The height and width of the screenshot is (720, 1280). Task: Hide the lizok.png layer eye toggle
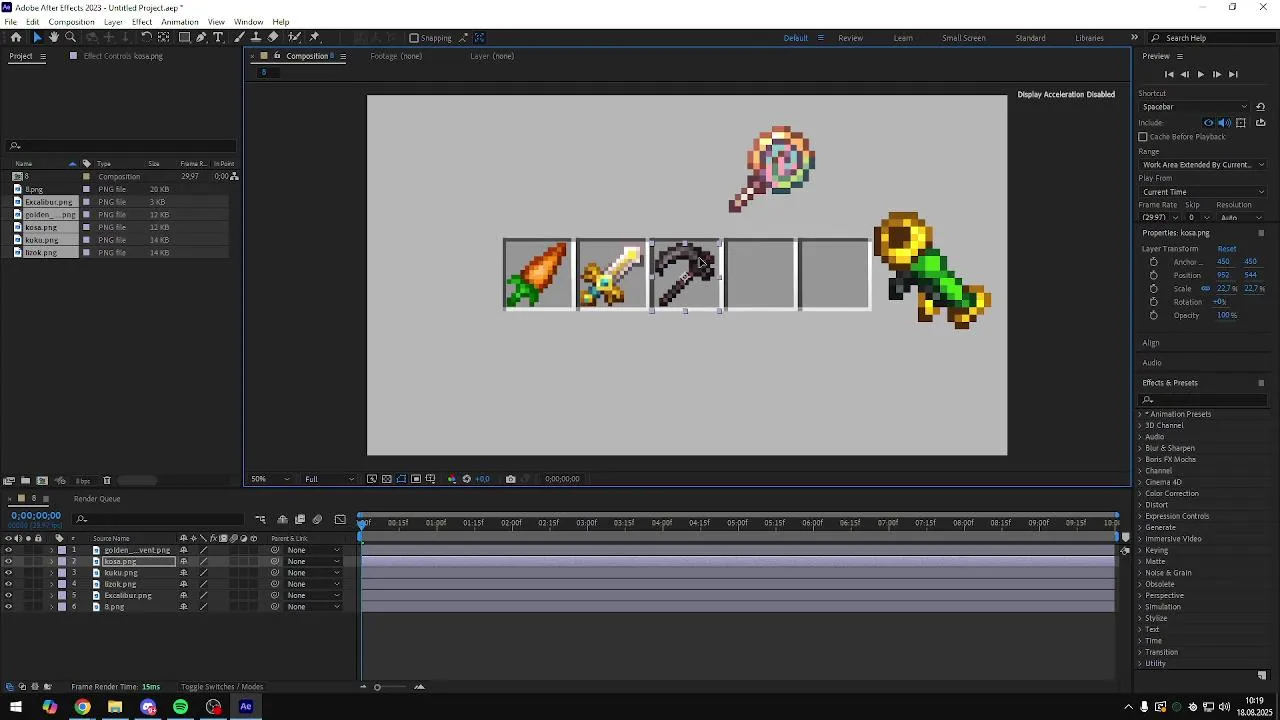point(8,584)
